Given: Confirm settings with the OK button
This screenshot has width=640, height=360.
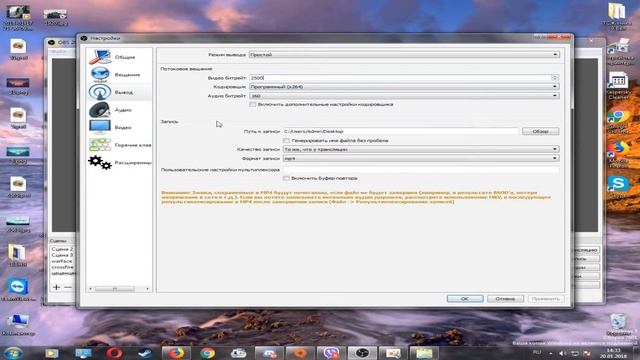Looking at the screenshot, I should 465,299.
